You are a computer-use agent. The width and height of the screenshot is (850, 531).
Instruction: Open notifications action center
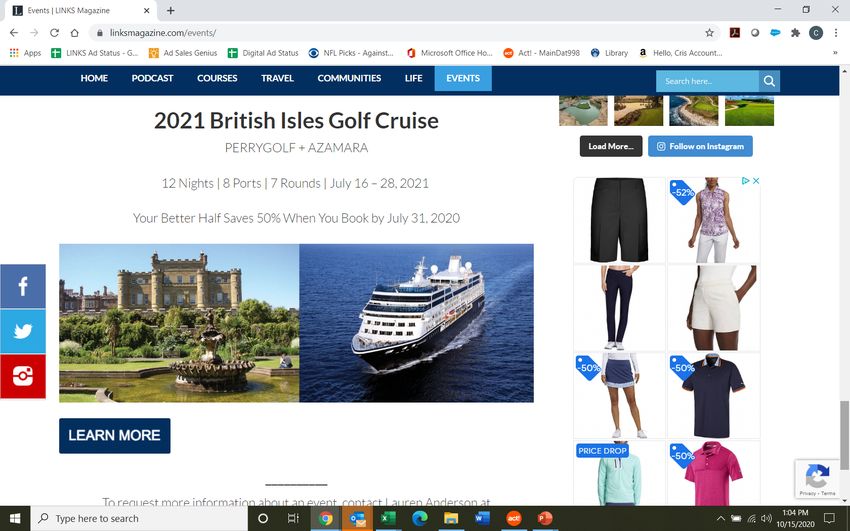(x=829, y=519)
